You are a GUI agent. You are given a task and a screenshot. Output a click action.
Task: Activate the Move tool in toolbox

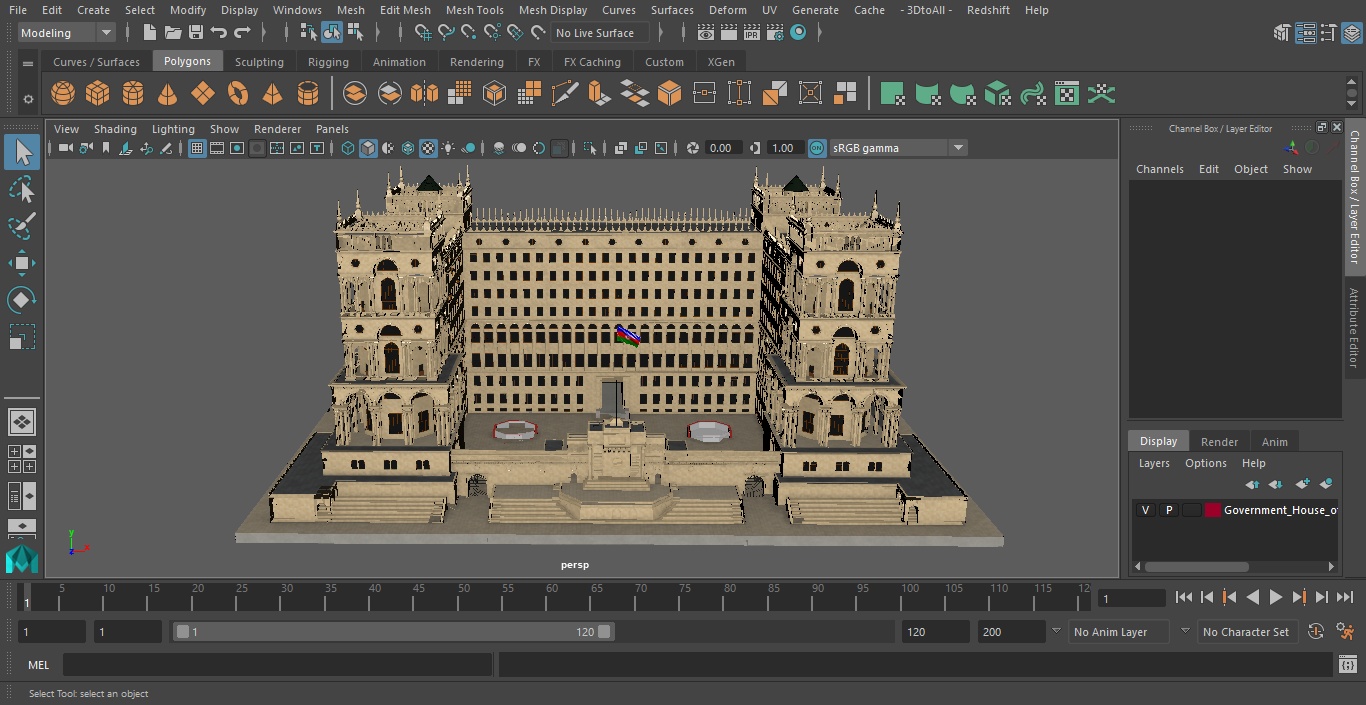click(x=22, y=263)
